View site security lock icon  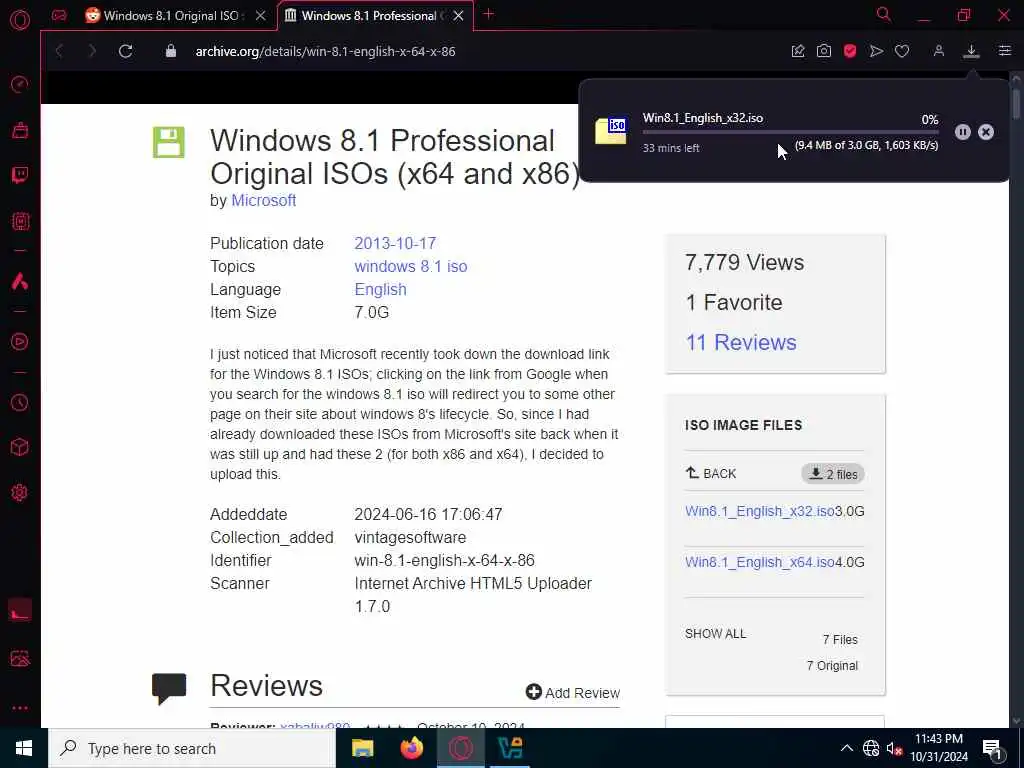coord(170,51)
